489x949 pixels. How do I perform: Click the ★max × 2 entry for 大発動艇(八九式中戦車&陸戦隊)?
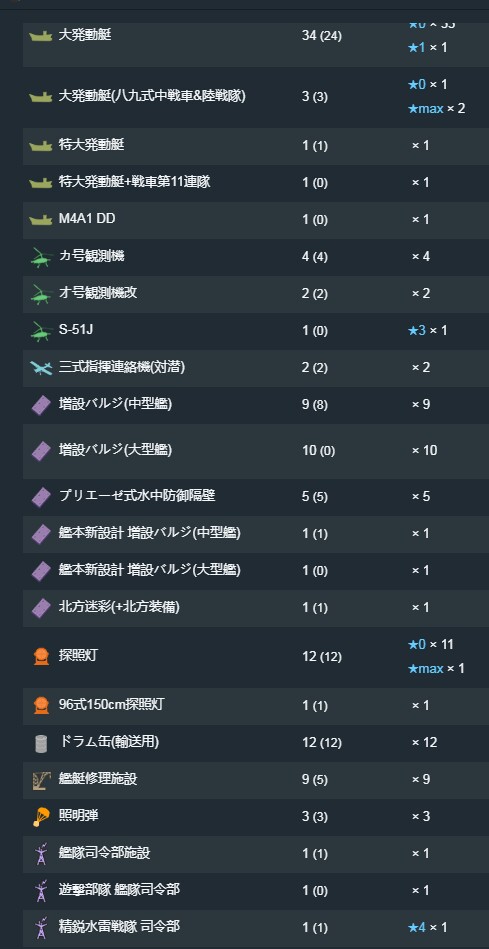pos(436,109)
